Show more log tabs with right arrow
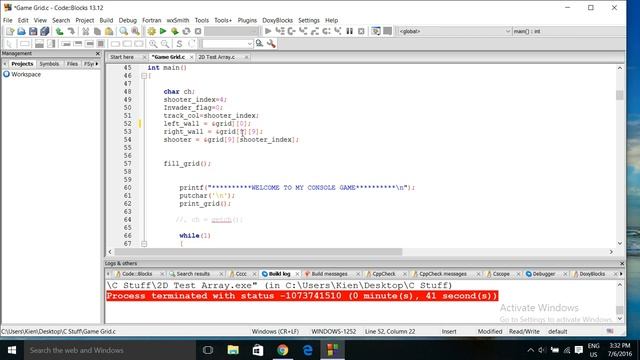 click(x=621, y=274)
